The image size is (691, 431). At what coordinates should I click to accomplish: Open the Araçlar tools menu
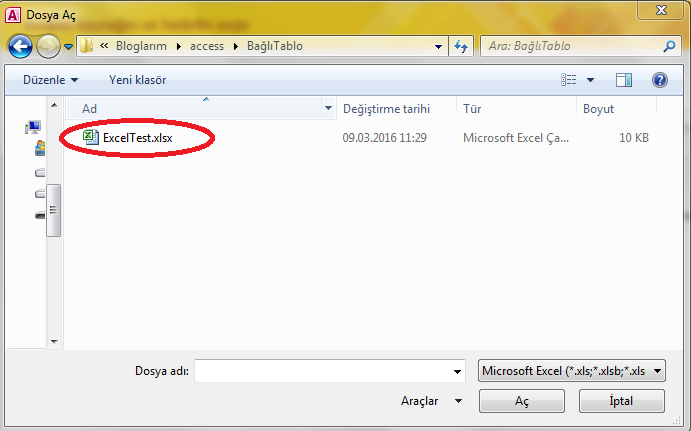point(420,401)
